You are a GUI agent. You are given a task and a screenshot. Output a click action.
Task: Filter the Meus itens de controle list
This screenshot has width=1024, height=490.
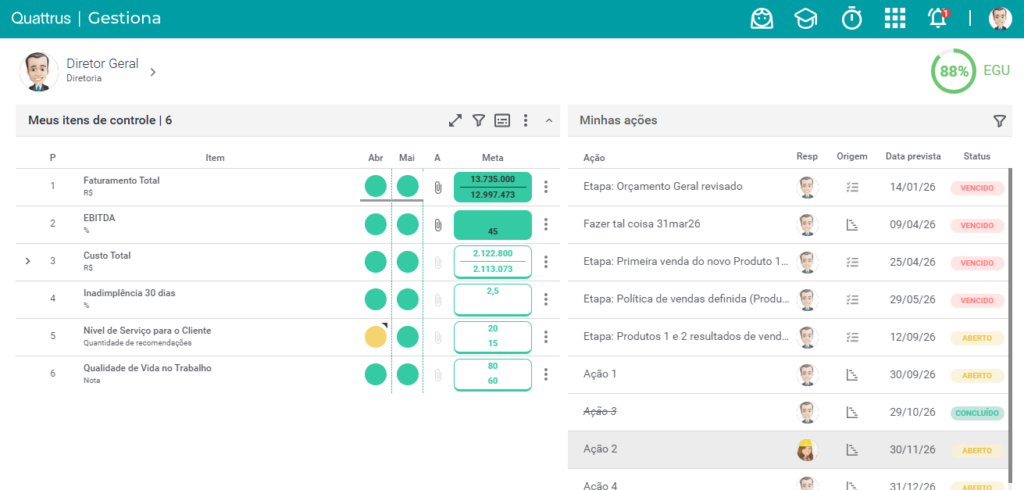[479, 120]
